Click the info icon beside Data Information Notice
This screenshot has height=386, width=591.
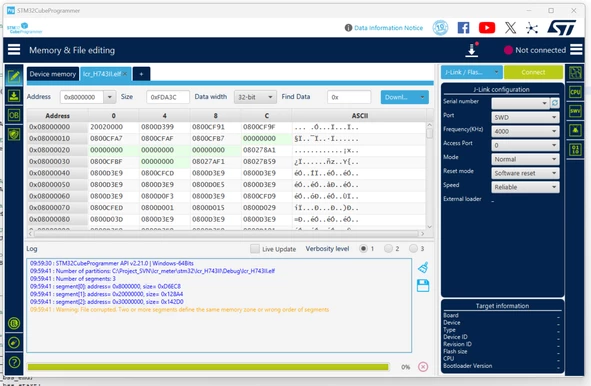348,28
